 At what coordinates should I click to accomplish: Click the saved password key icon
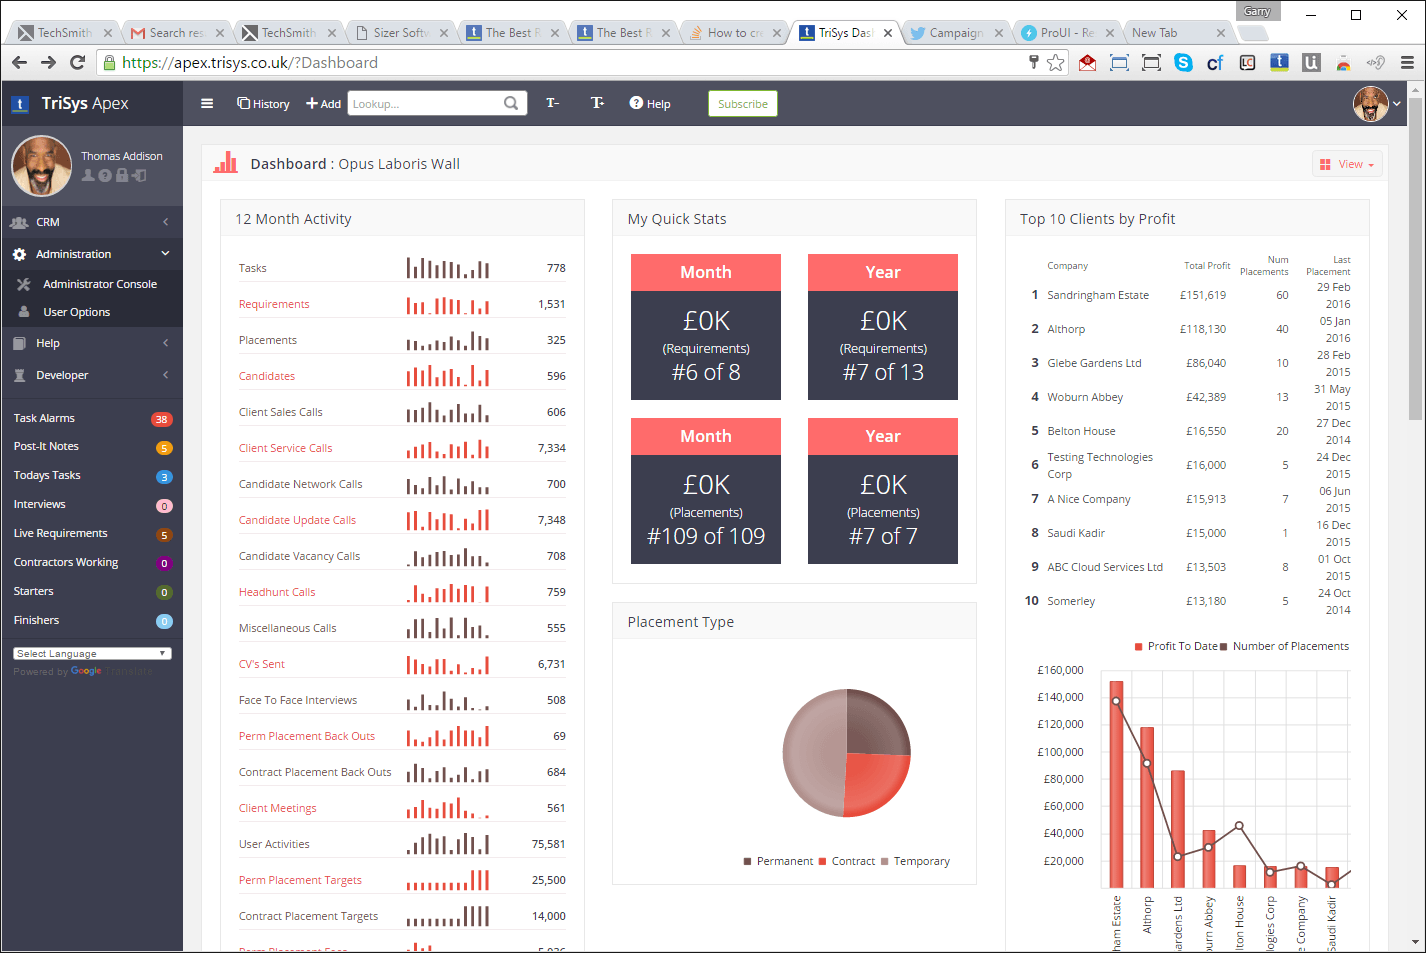[1034, 62]
